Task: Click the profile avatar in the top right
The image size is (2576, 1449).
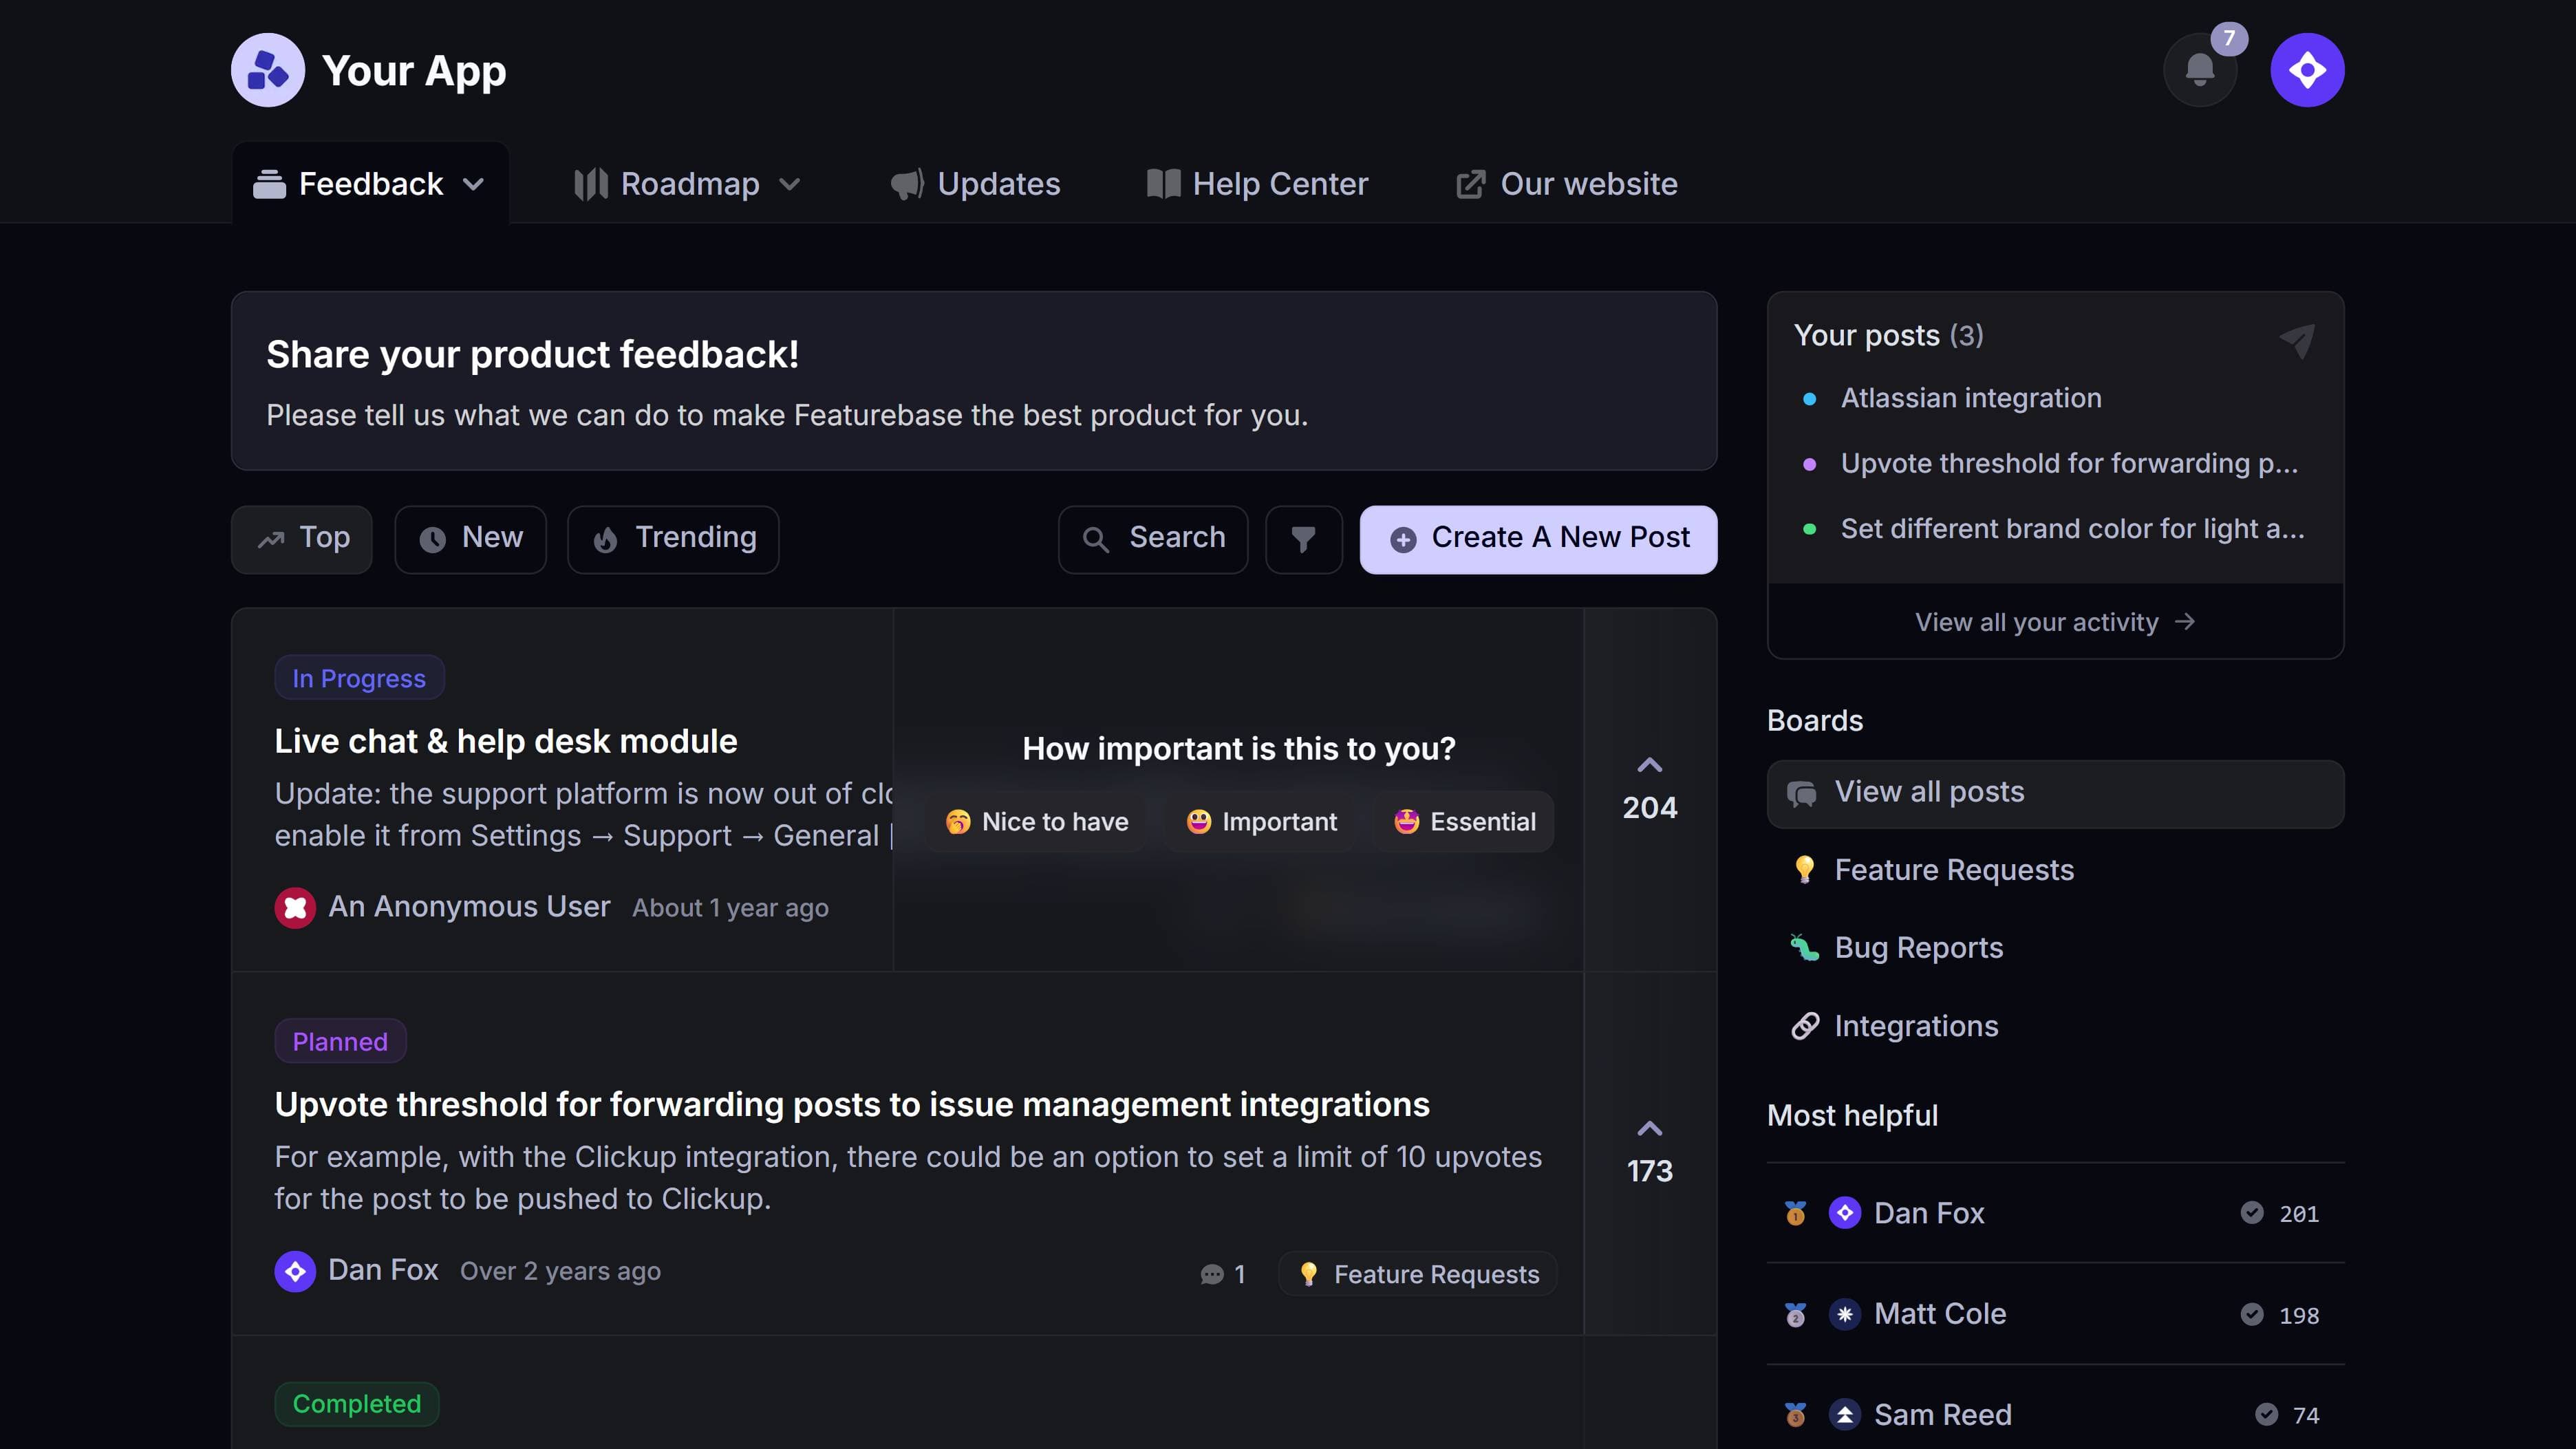Action: (2307, 69)
